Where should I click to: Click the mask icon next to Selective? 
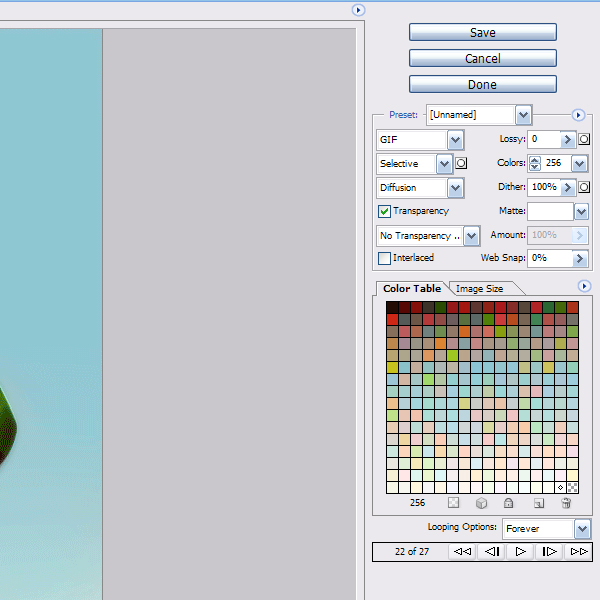[x=461, y=163]
